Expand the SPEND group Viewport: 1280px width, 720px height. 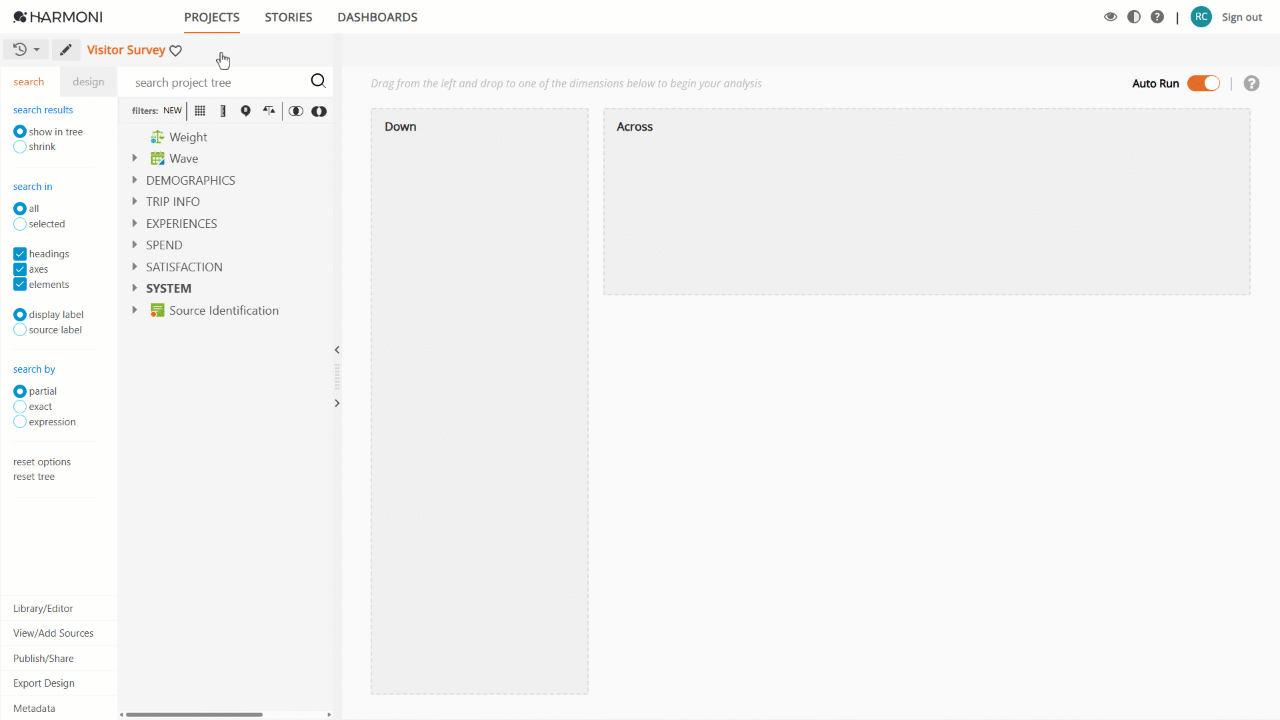tap(135, 245)
